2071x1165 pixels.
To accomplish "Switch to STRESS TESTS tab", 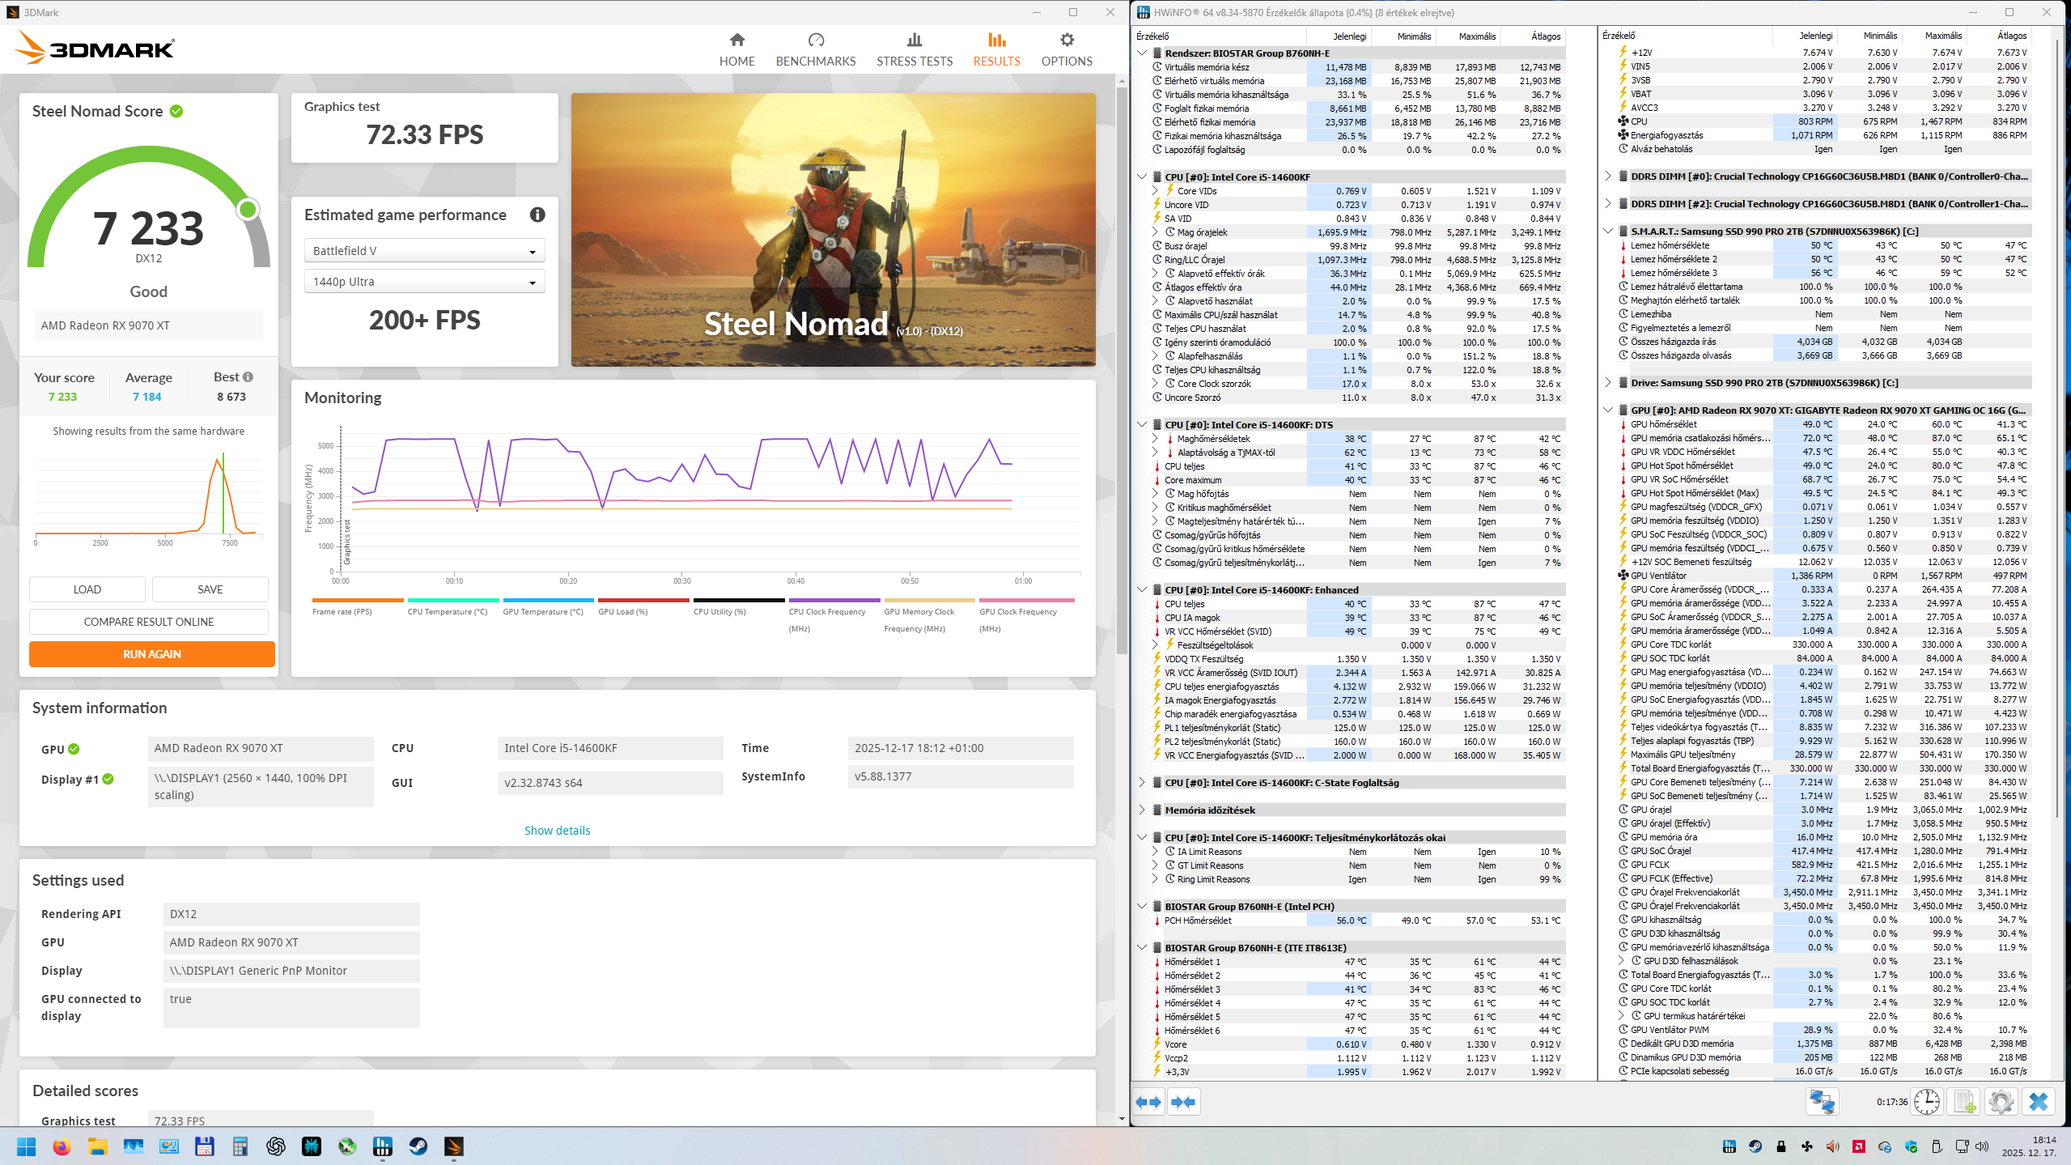I will (914, 49).
